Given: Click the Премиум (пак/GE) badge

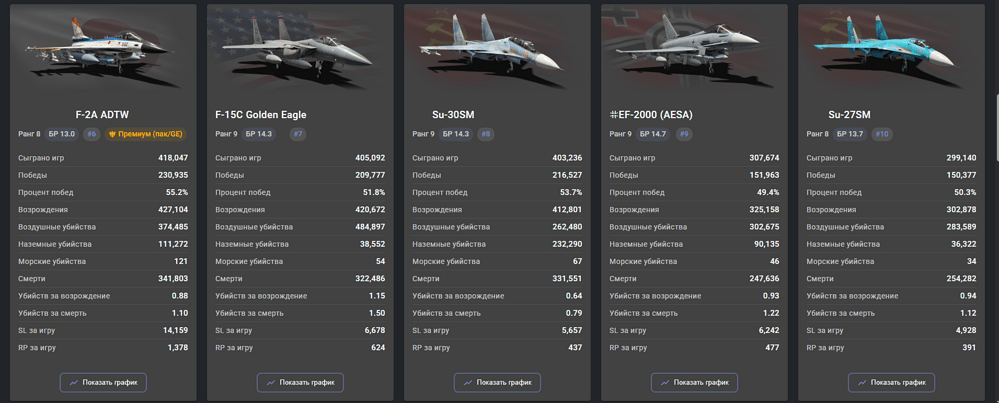Looking at the screenshot, I should coord(145,134).
